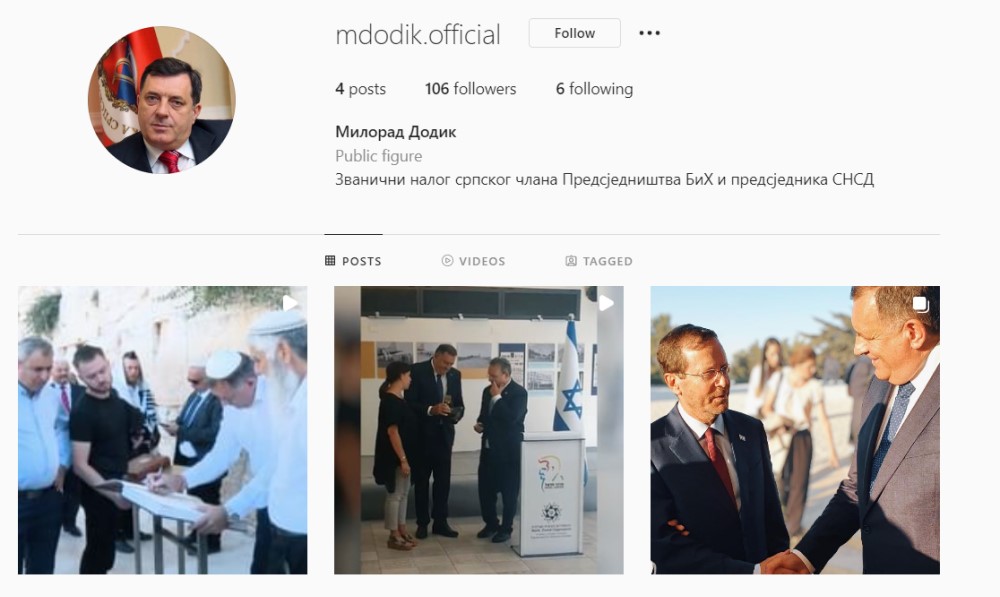Open the round profile picture
1000x597 pixels.
point(162,100)
